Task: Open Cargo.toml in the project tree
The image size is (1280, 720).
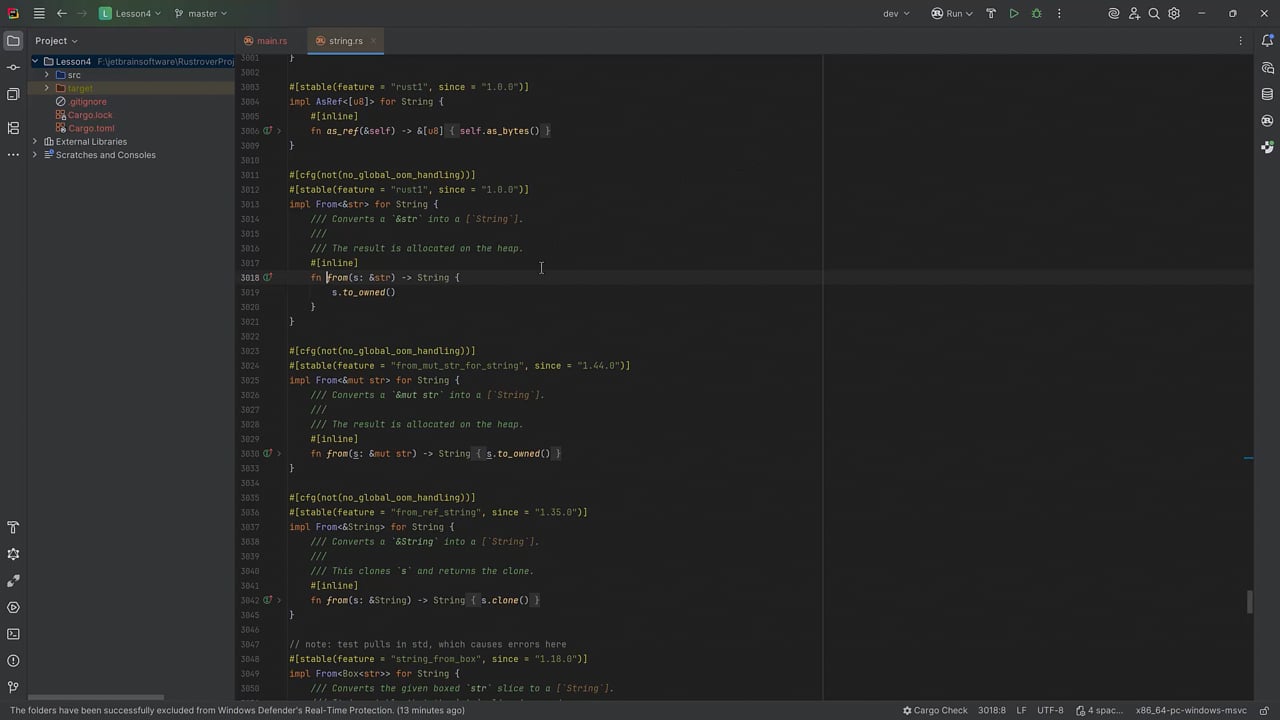Action: tap(91, 128)
